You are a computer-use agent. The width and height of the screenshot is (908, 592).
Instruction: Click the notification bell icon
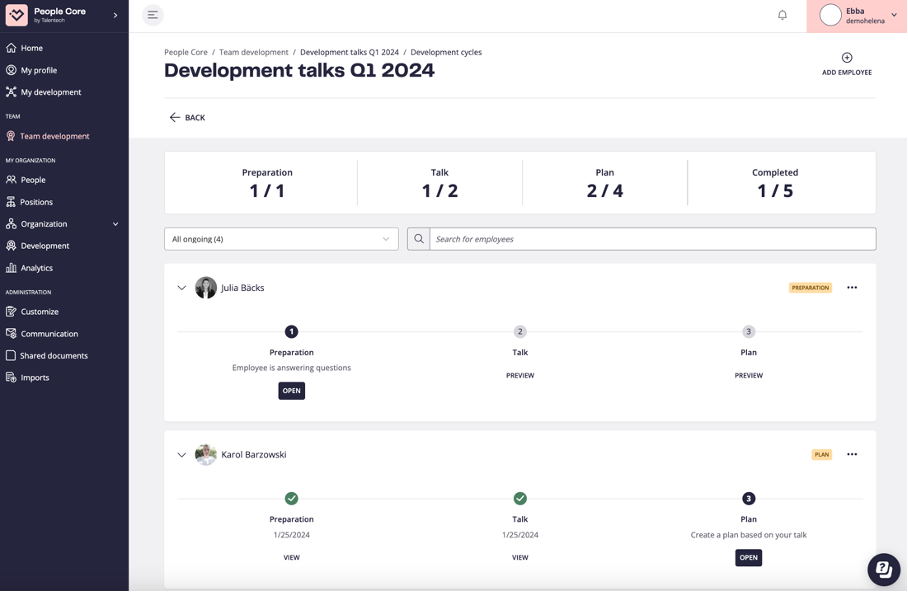[782, 15]
